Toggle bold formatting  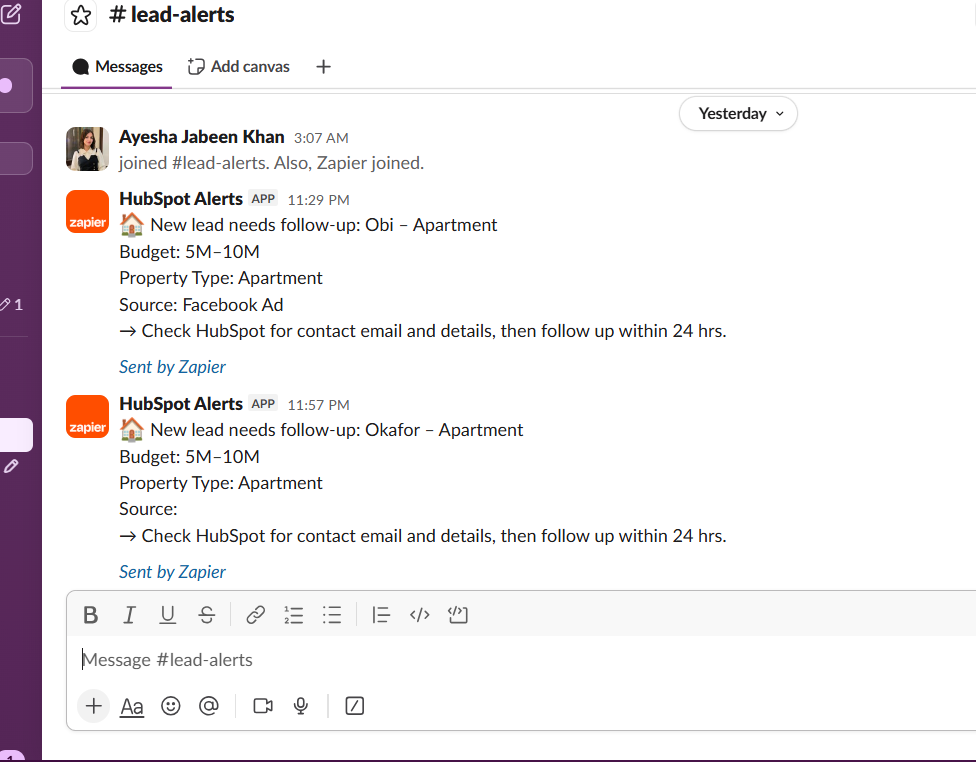(x=90, y=615)
